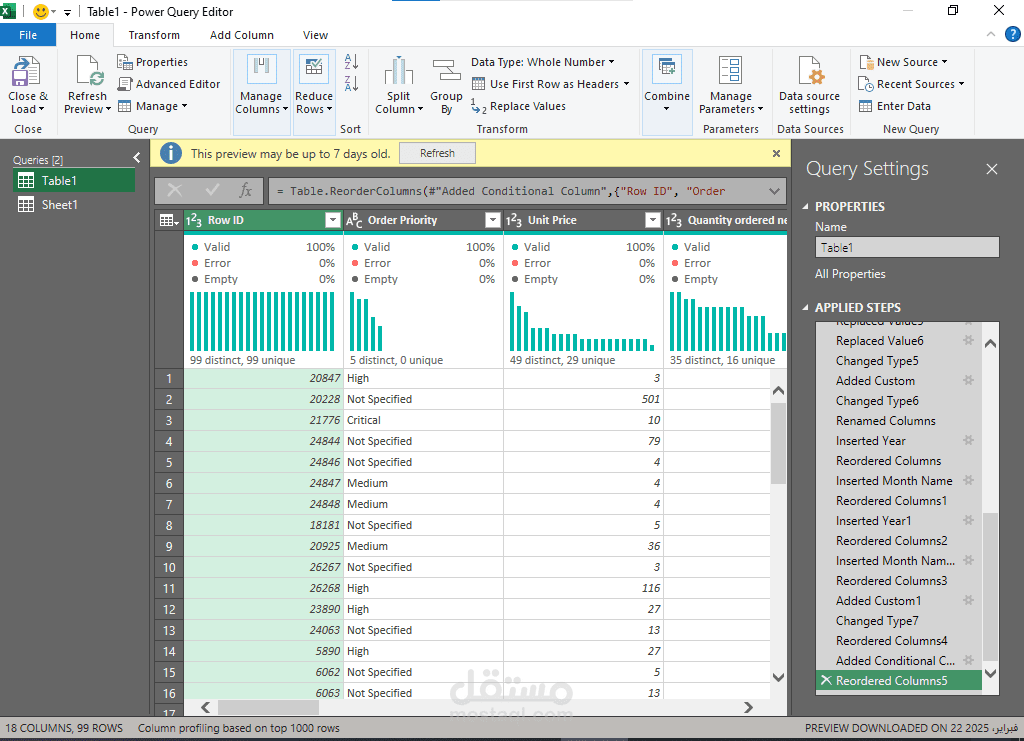1024x741 pixels.
Task: Open the Unit Price column filter dropdown
Action: tap(652, 221)
